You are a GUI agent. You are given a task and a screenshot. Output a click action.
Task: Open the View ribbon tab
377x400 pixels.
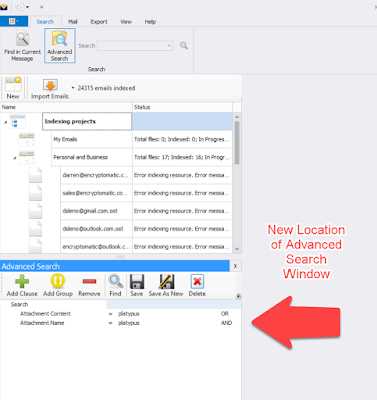point(126,22)
